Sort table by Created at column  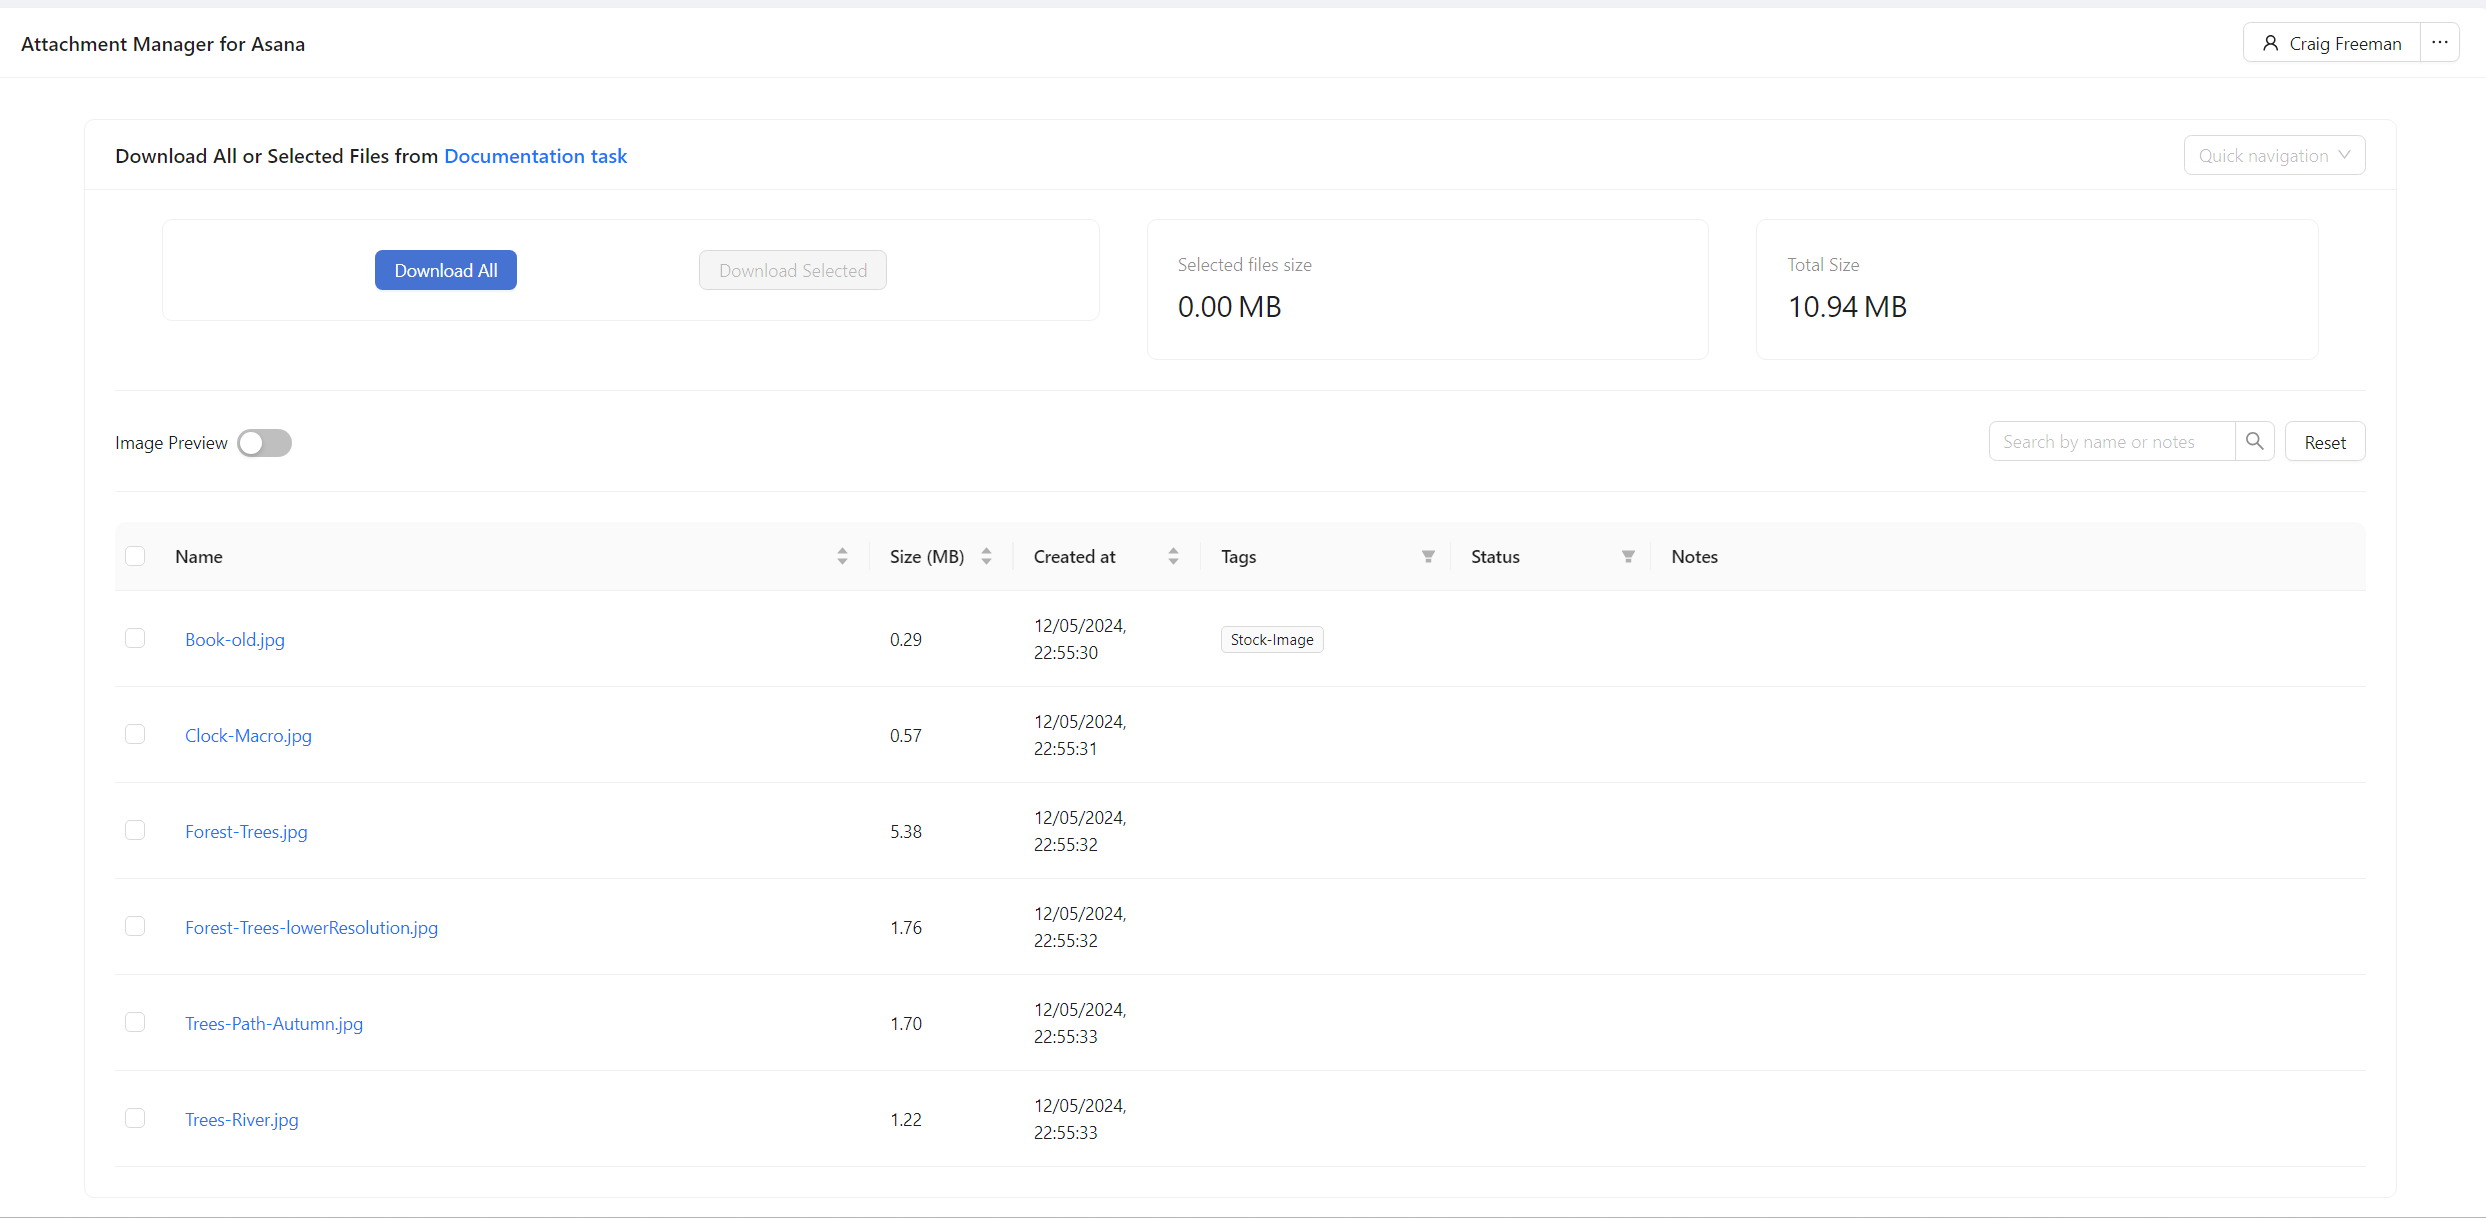[1173, 556]
